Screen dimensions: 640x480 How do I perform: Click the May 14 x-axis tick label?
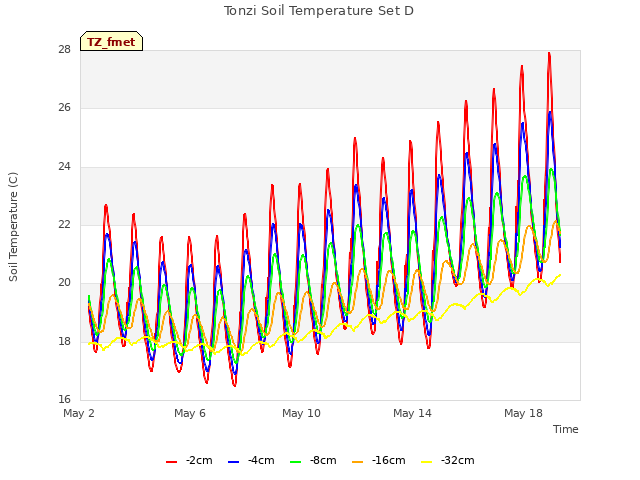[412, 413]
